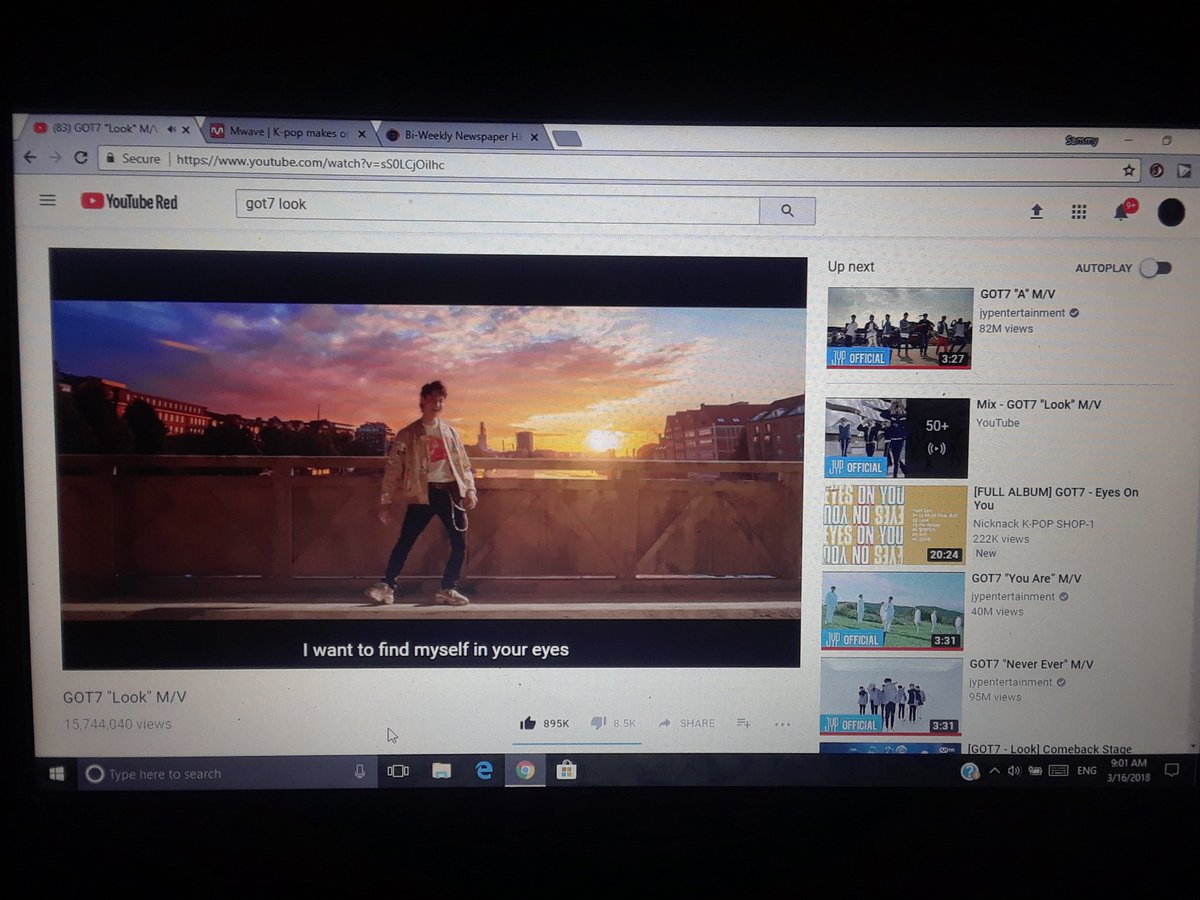Image resolution: width=1200 pixels, height=900 pixels.
Task: Launch Microsoft Edge from the taskbar
Action: click(484, 770)
